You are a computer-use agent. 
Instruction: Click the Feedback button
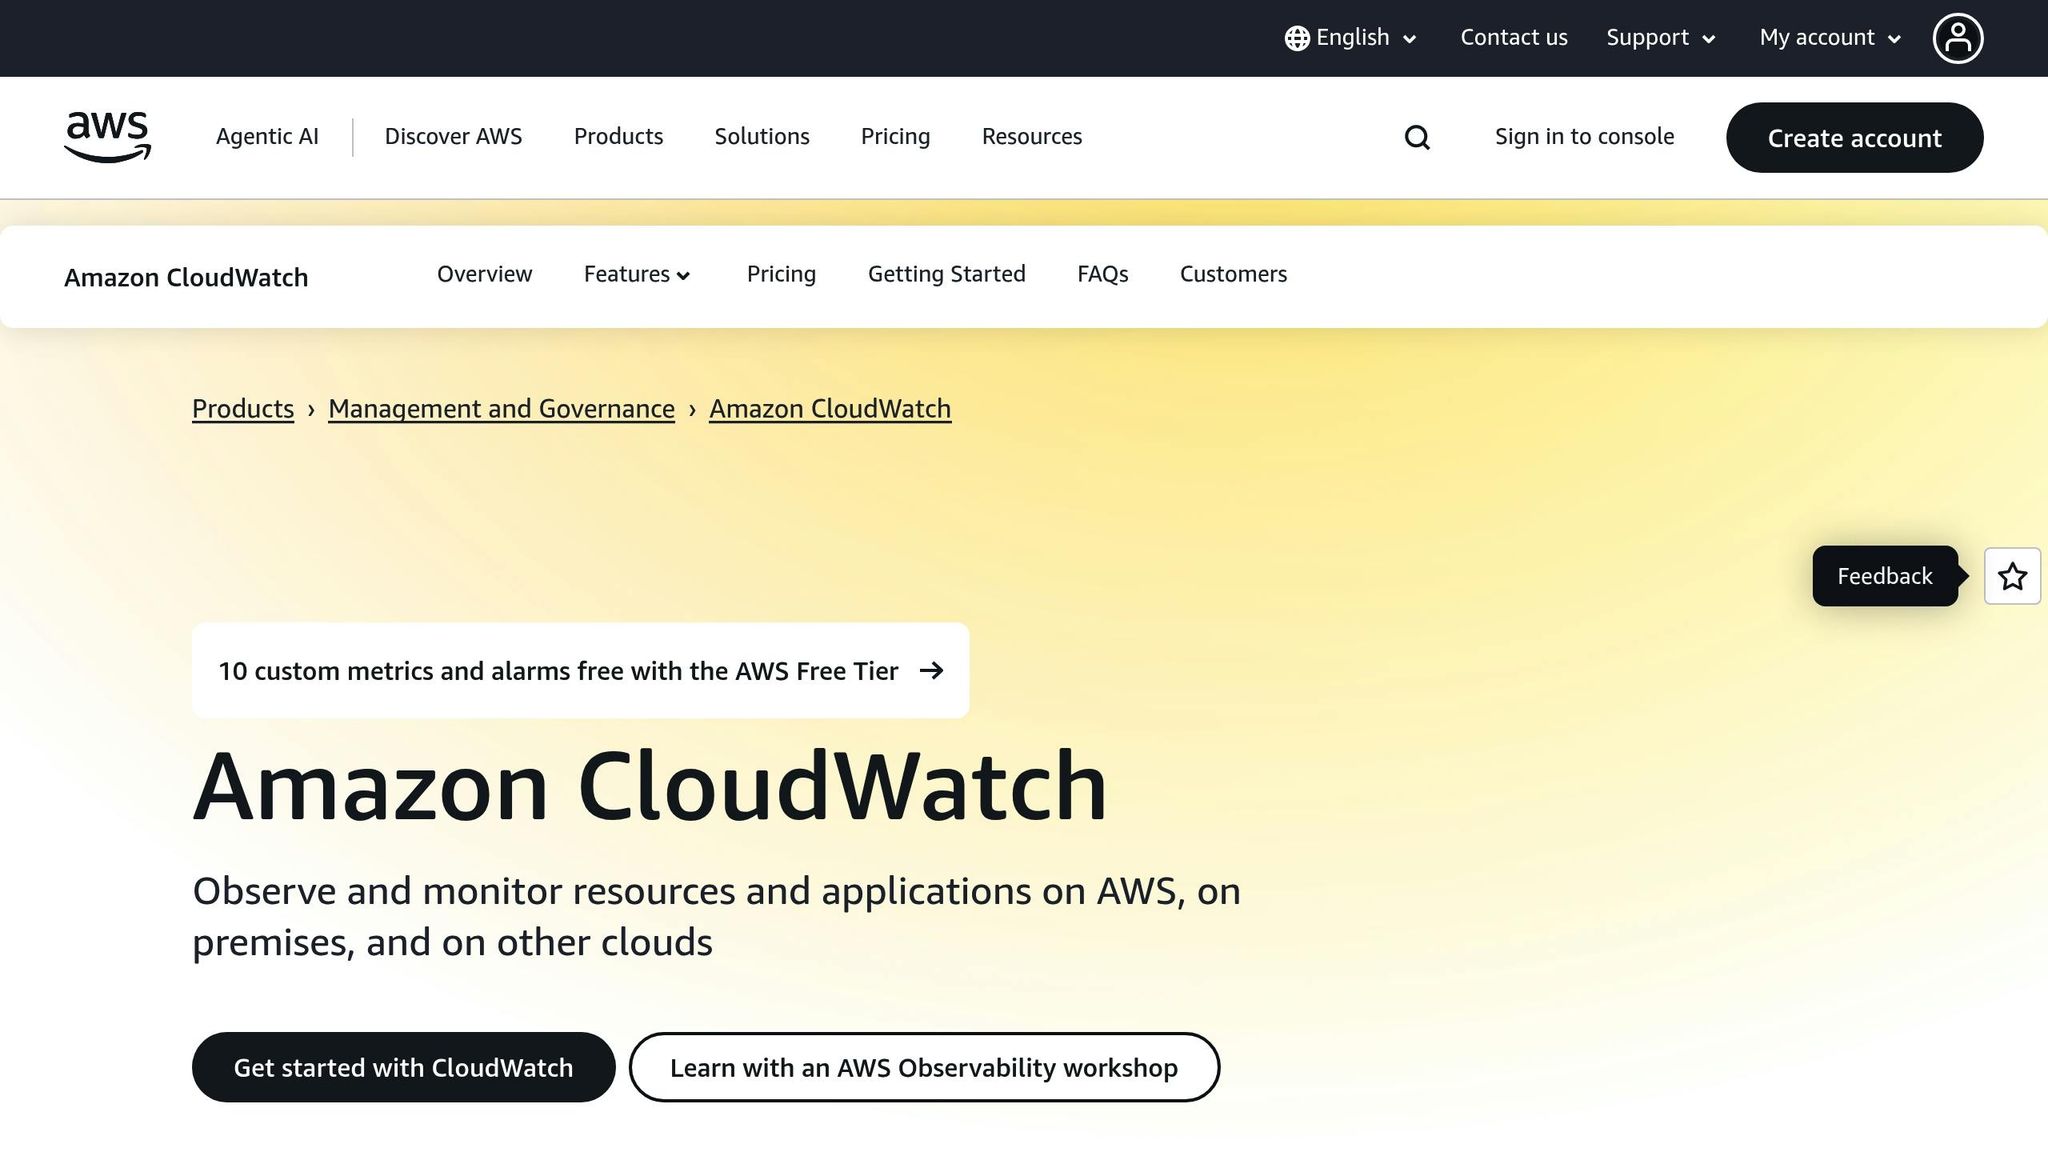coord(1885,576)
